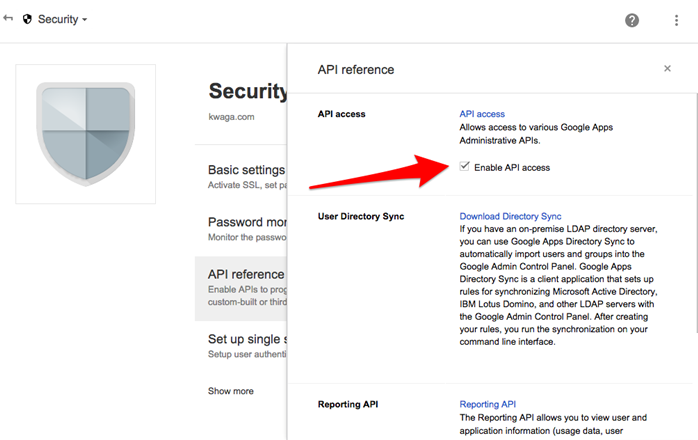698x440 pixels.
Task: Click the back arrow icon
Action: [x=8, y=18]
